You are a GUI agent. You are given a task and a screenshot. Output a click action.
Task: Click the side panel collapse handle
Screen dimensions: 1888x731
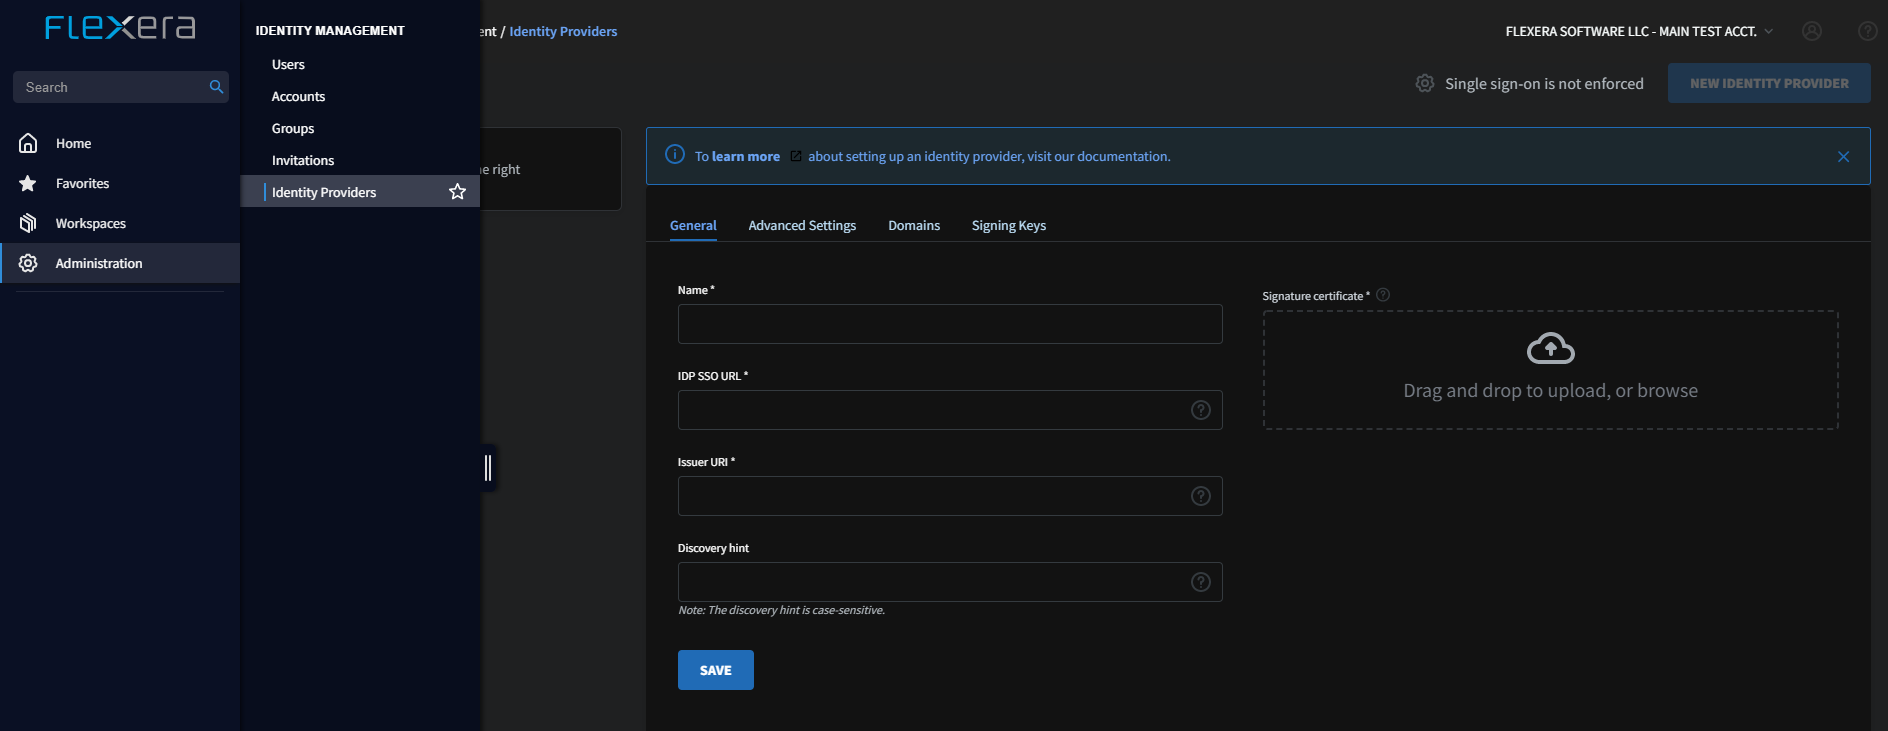[x=488, y=467]
